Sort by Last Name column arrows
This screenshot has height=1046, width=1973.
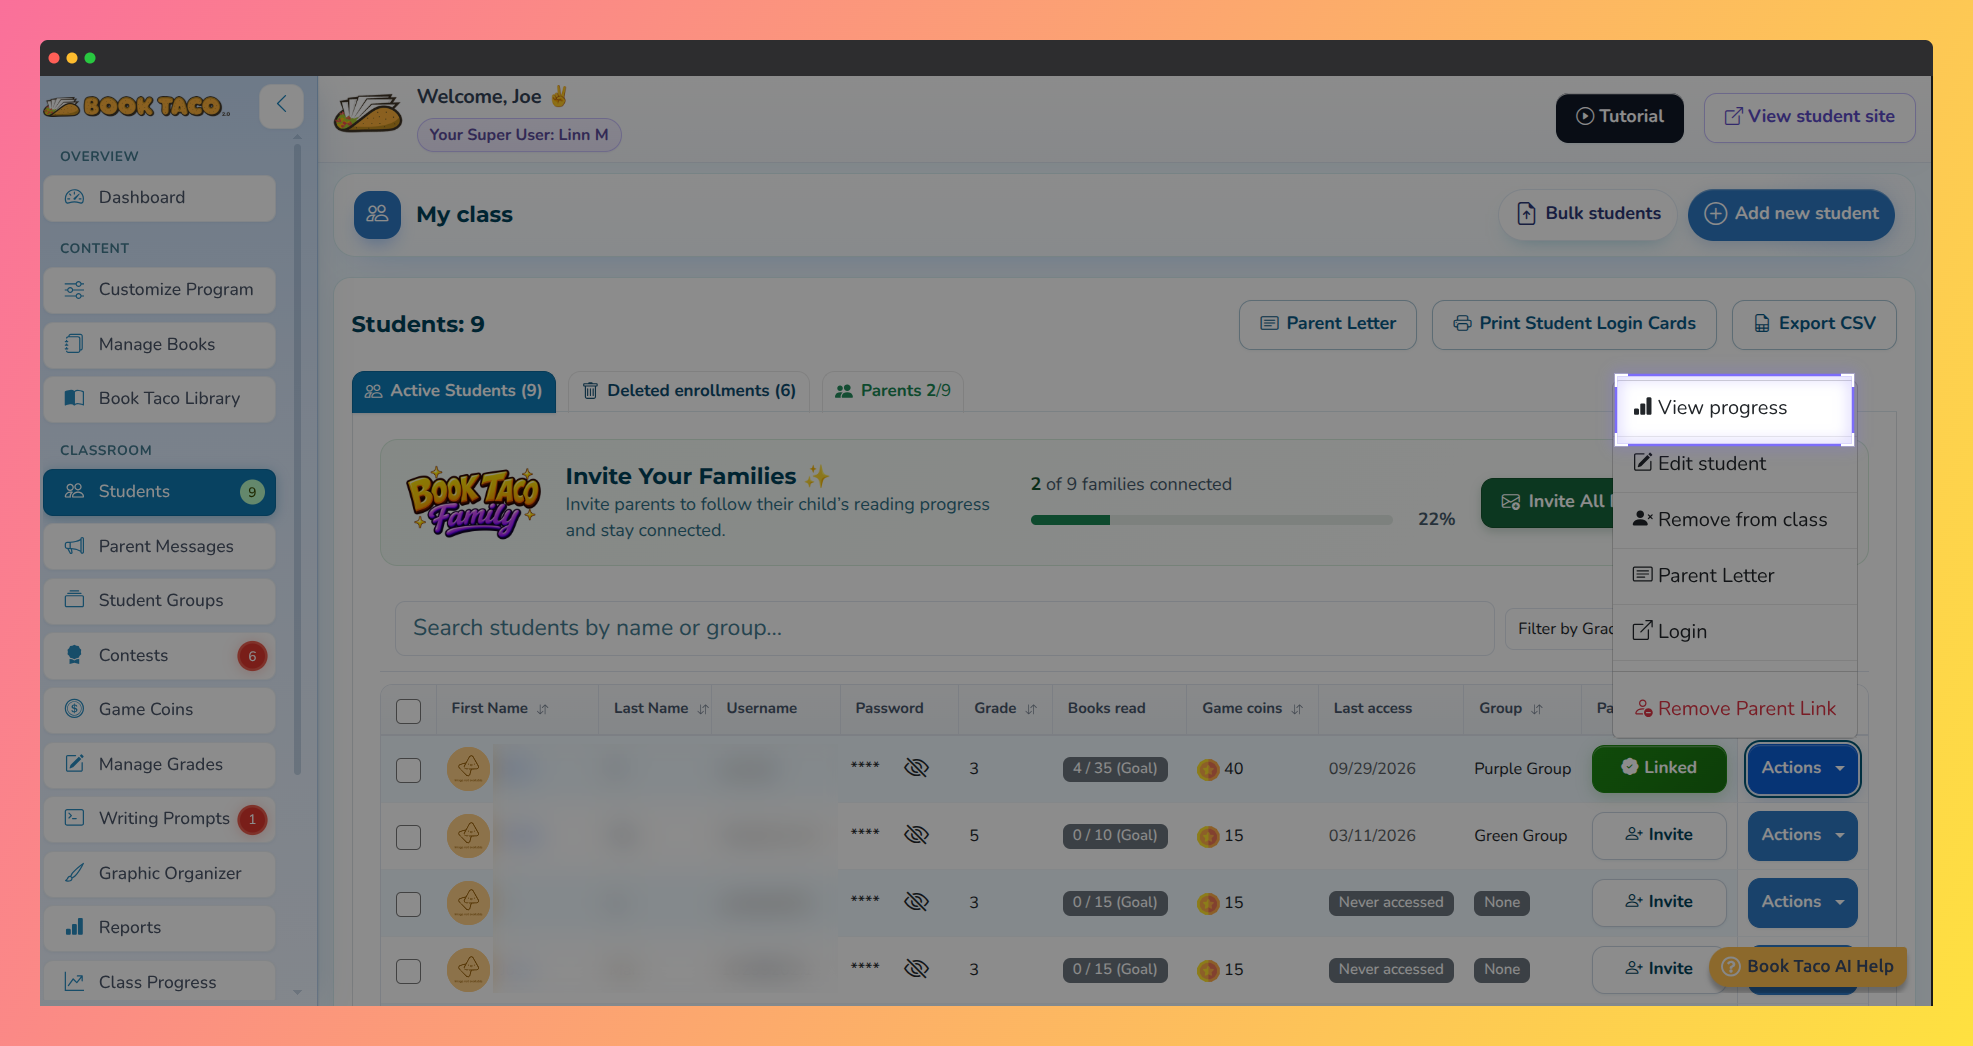[x=703, y=709]
